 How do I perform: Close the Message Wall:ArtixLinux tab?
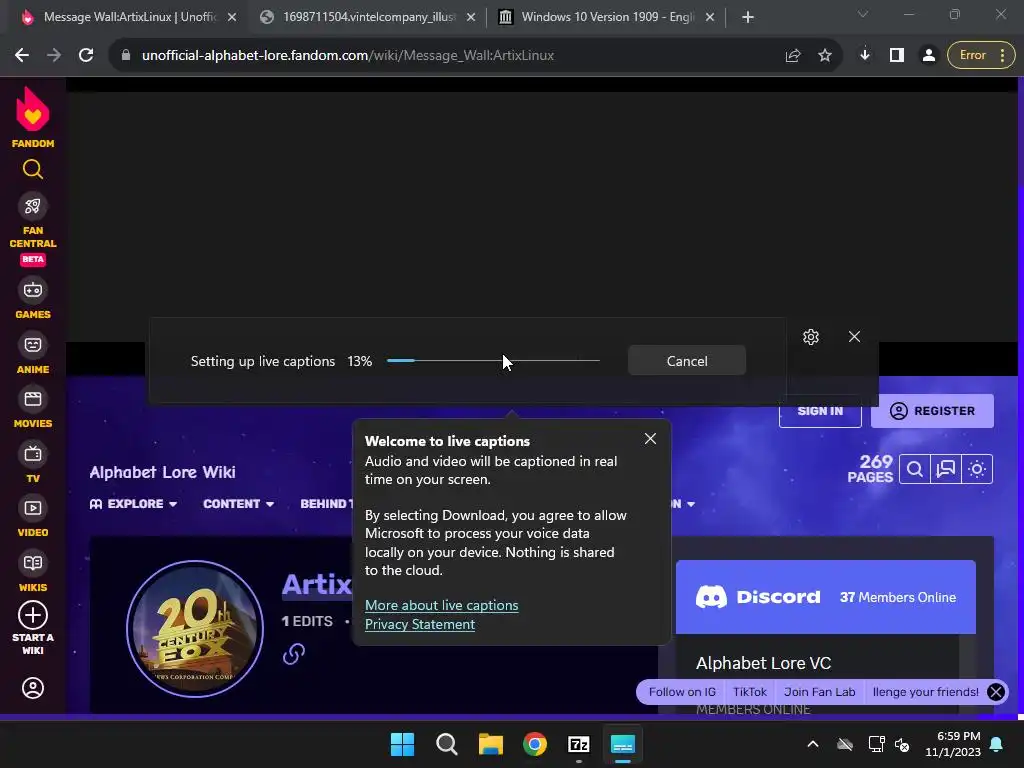point(232,18)
